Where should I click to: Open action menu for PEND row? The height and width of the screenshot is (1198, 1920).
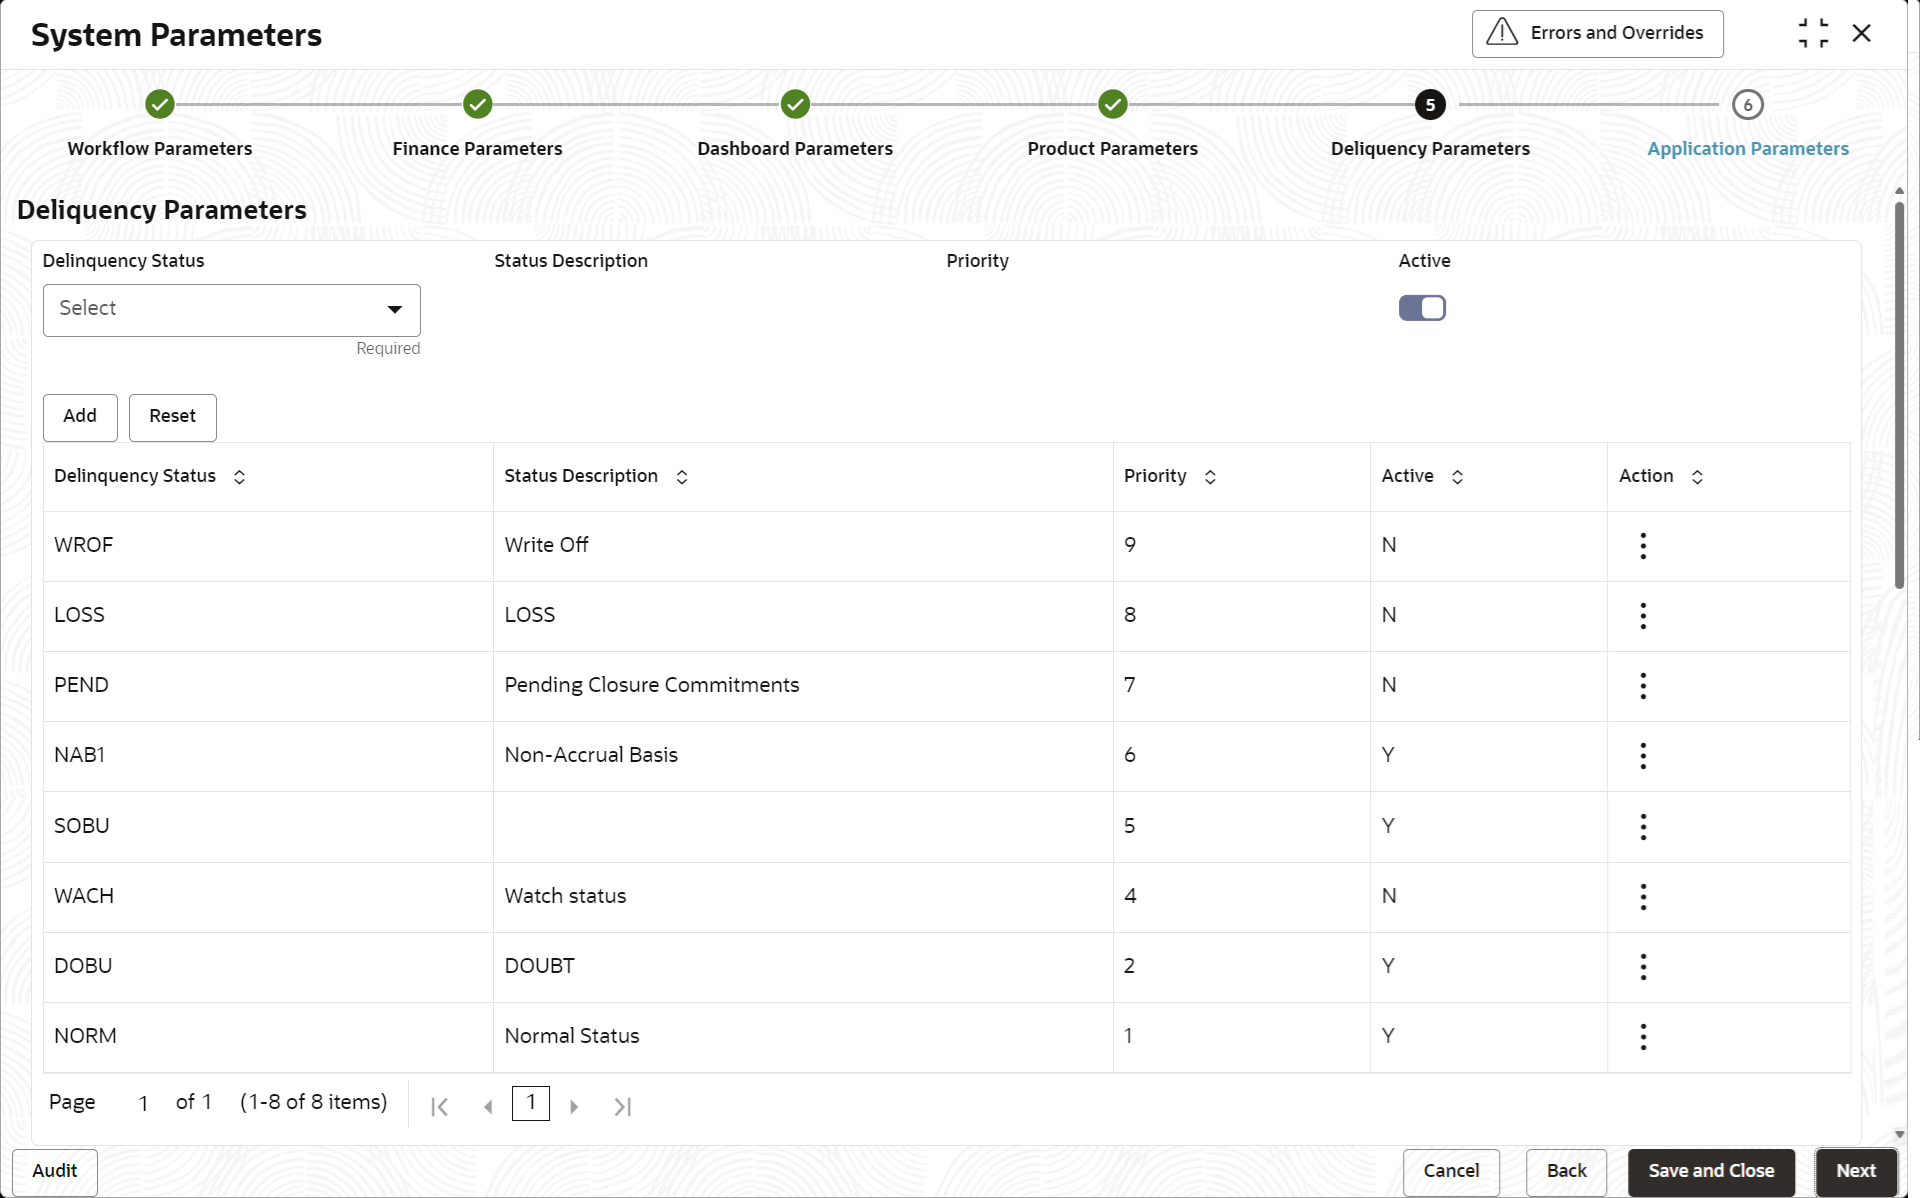coord(1643,686)
